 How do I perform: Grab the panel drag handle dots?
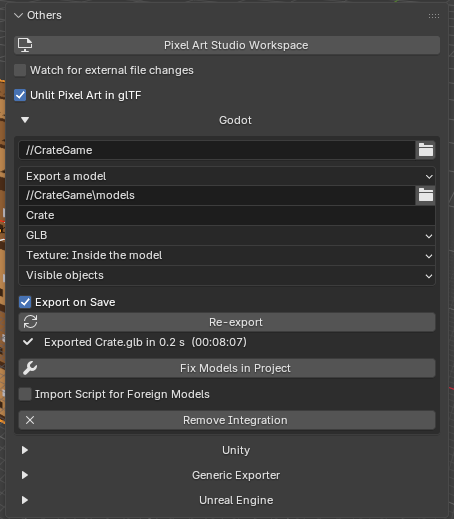(x=434, y=16)
